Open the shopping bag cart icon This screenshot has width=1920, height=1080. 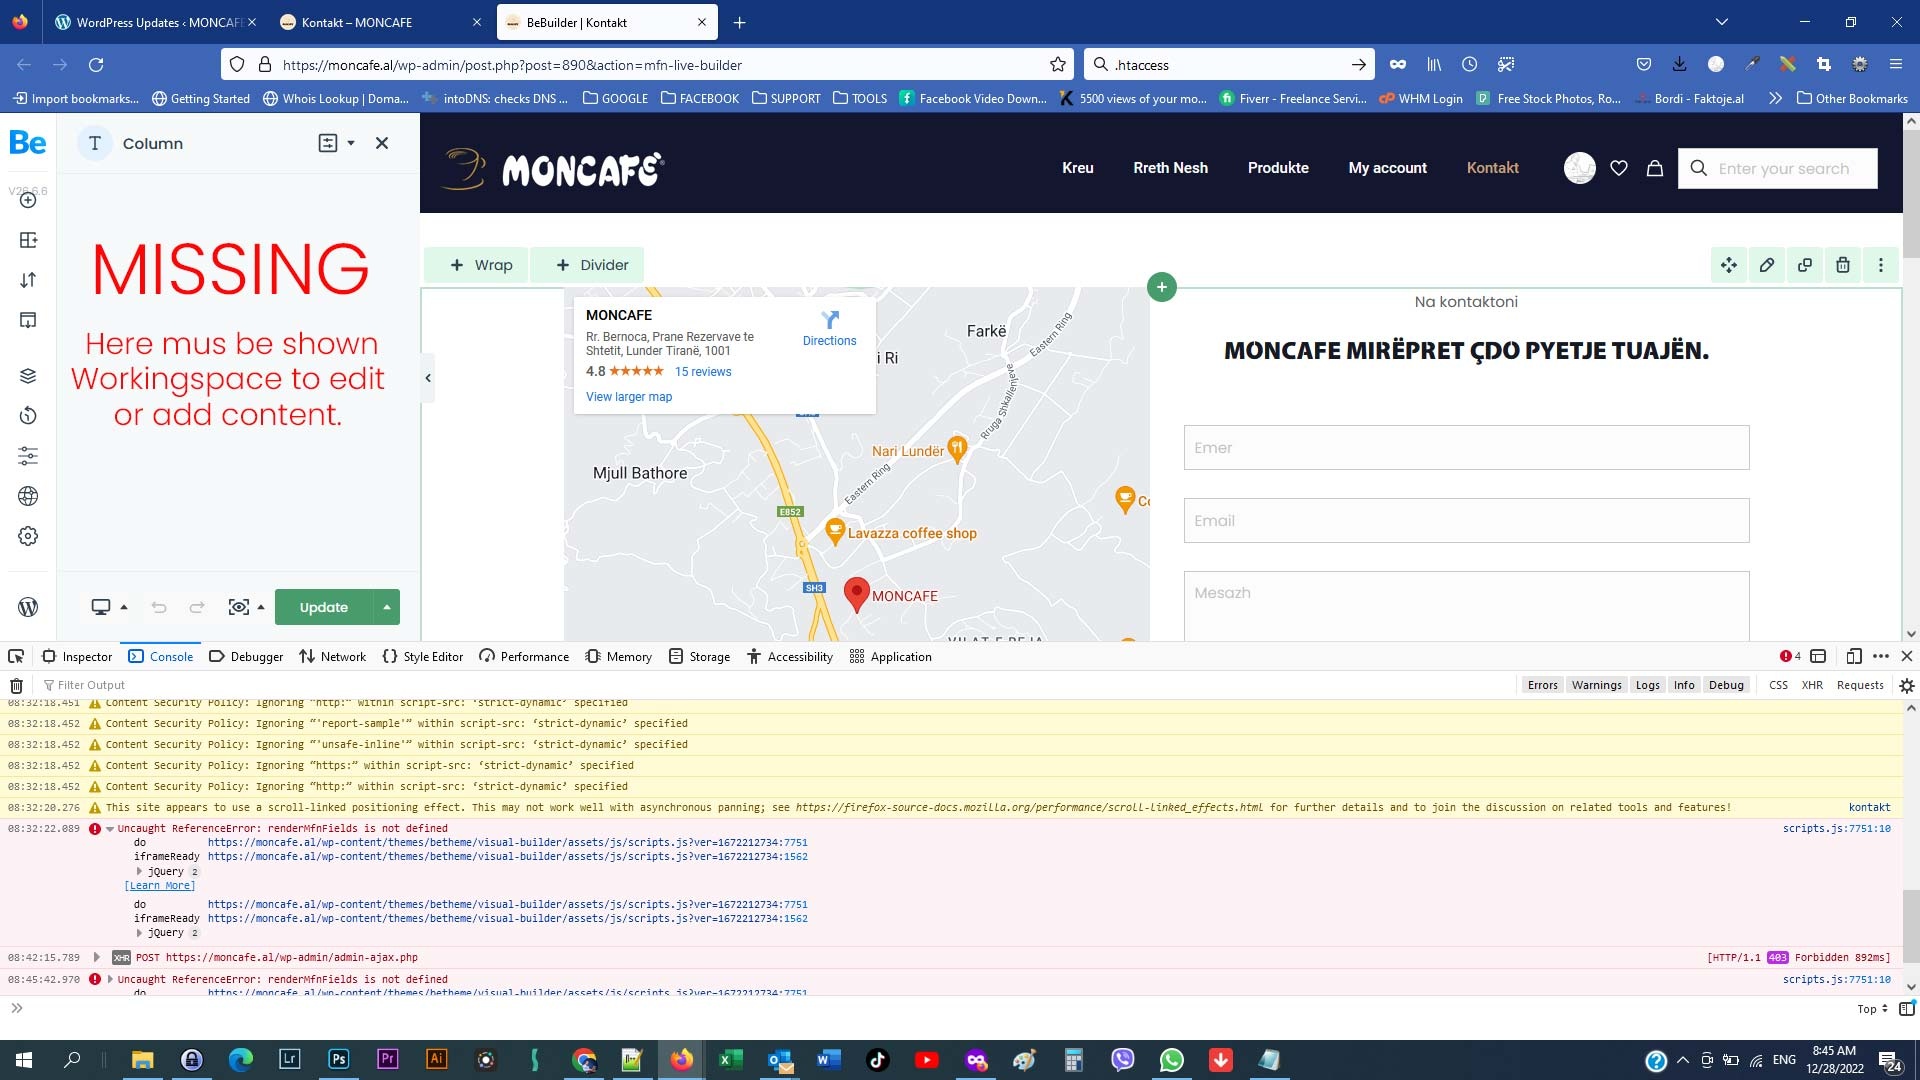1655,168
